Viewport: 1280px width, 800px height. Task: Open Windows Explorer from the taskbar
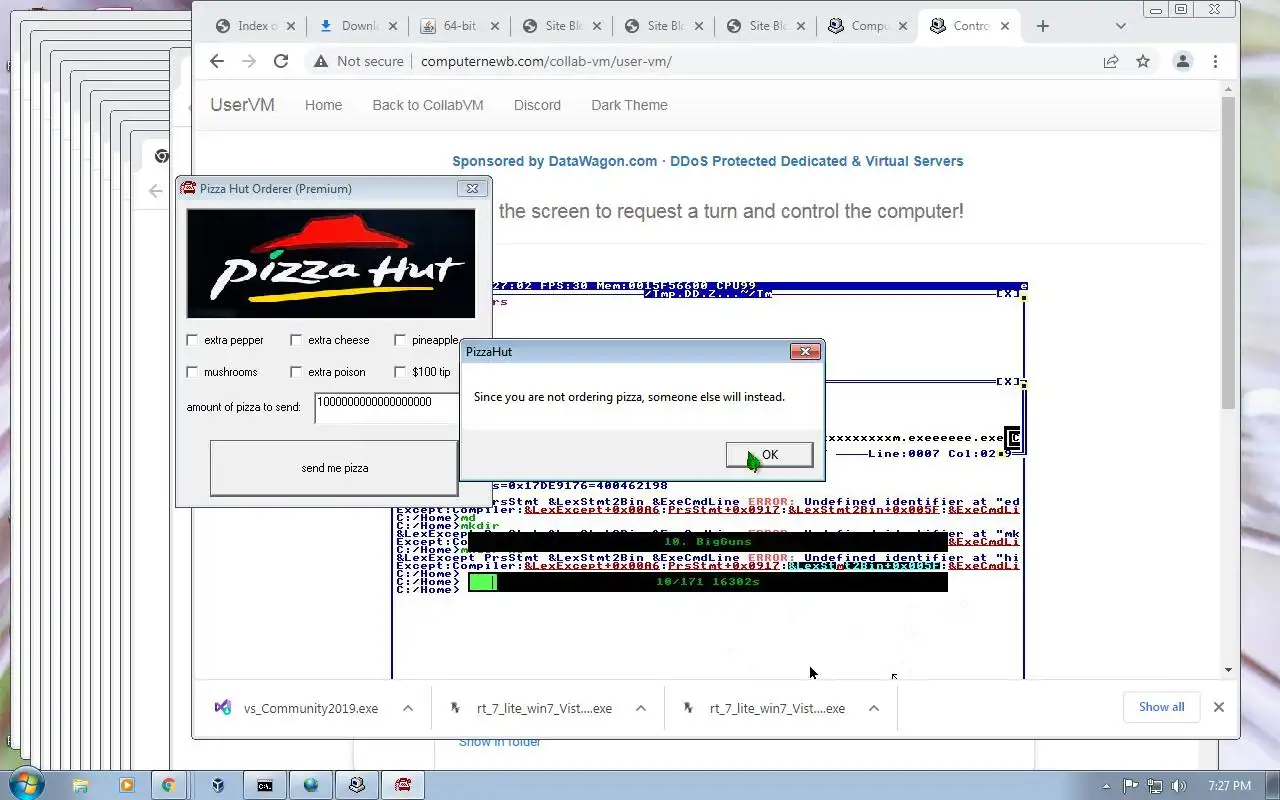point(81,785)
